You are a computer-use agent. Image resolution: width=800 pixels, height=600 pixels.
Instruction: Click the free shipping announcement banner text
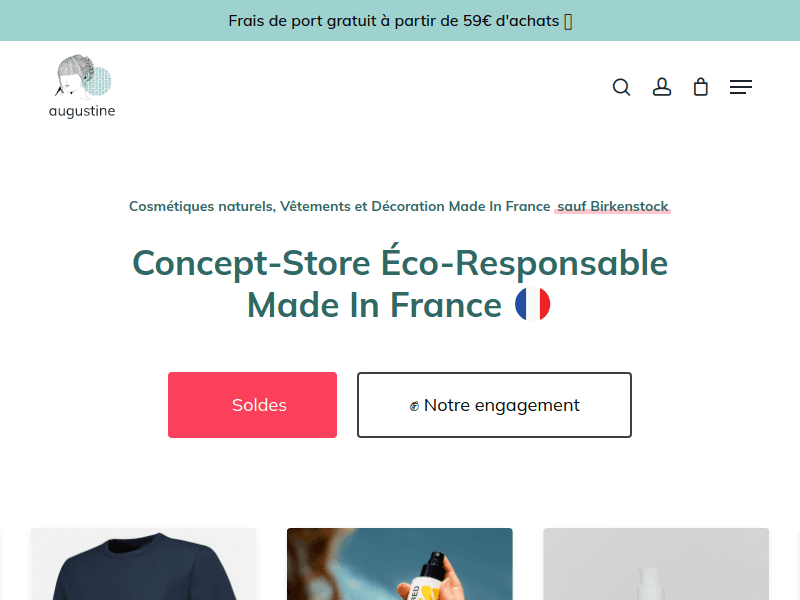394,21
